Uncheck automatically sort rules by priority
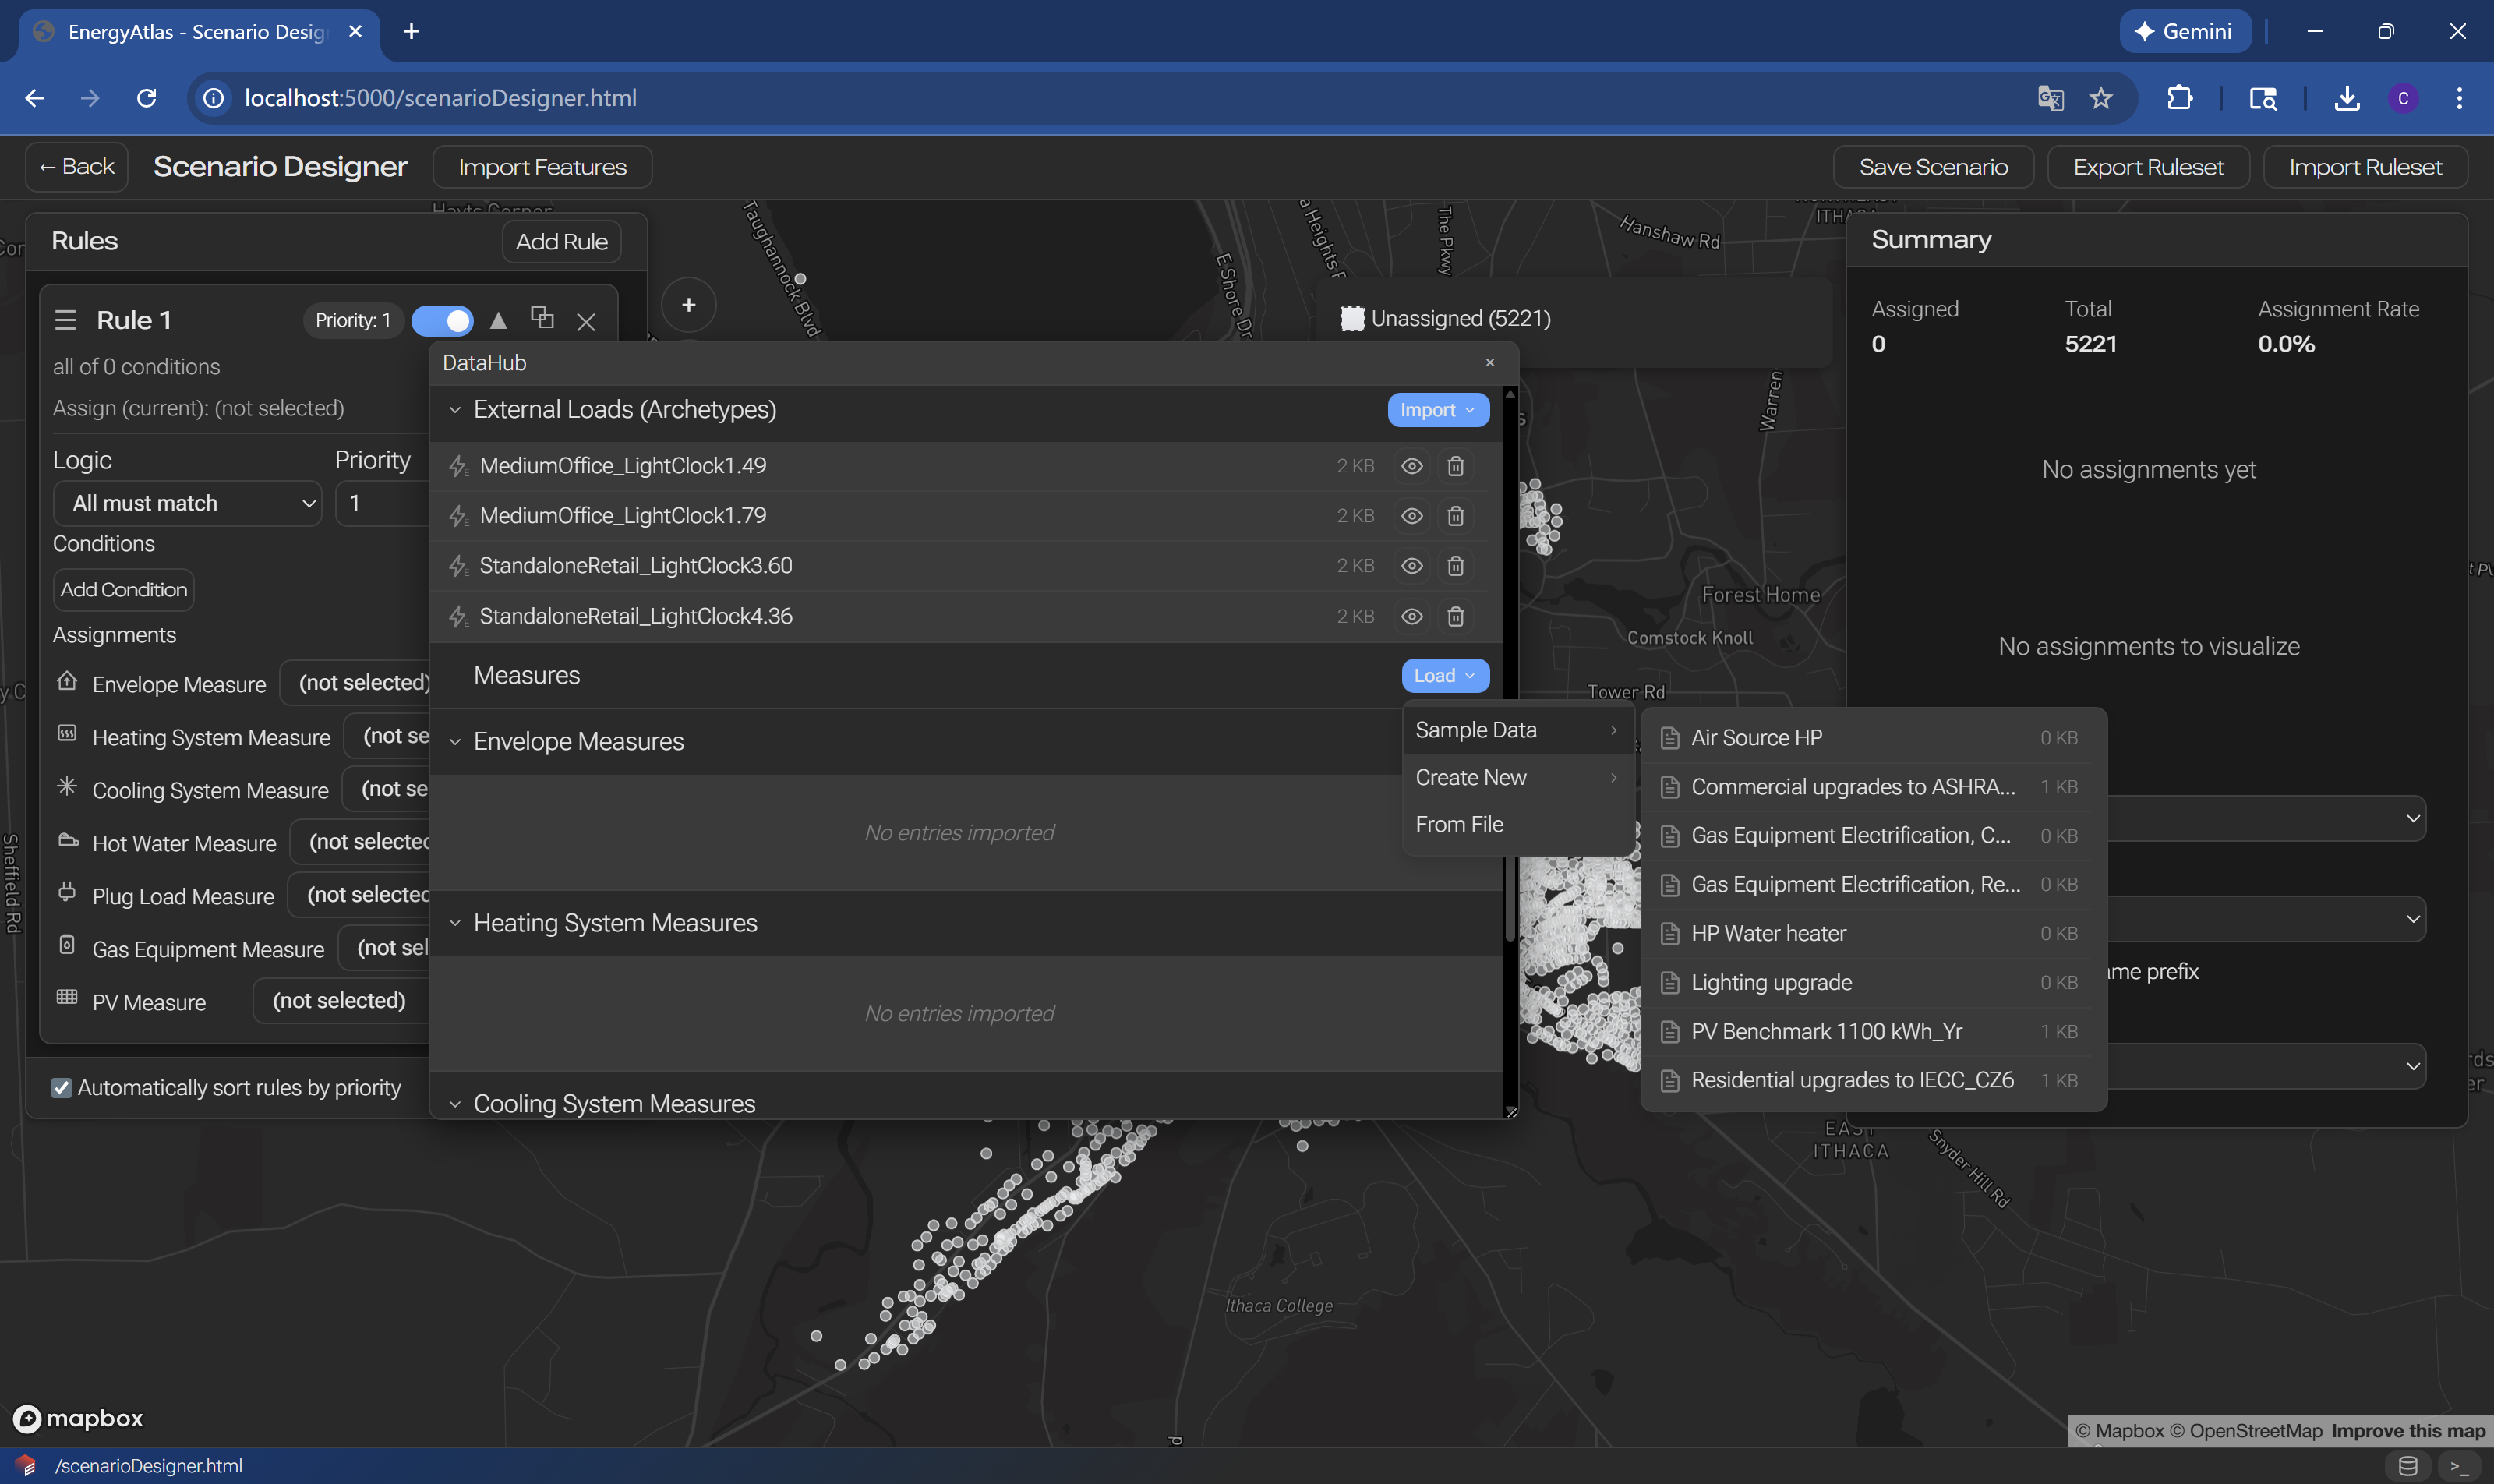The width and height of the screenshot is (2494, 1484). click(x=62, y=1088)
